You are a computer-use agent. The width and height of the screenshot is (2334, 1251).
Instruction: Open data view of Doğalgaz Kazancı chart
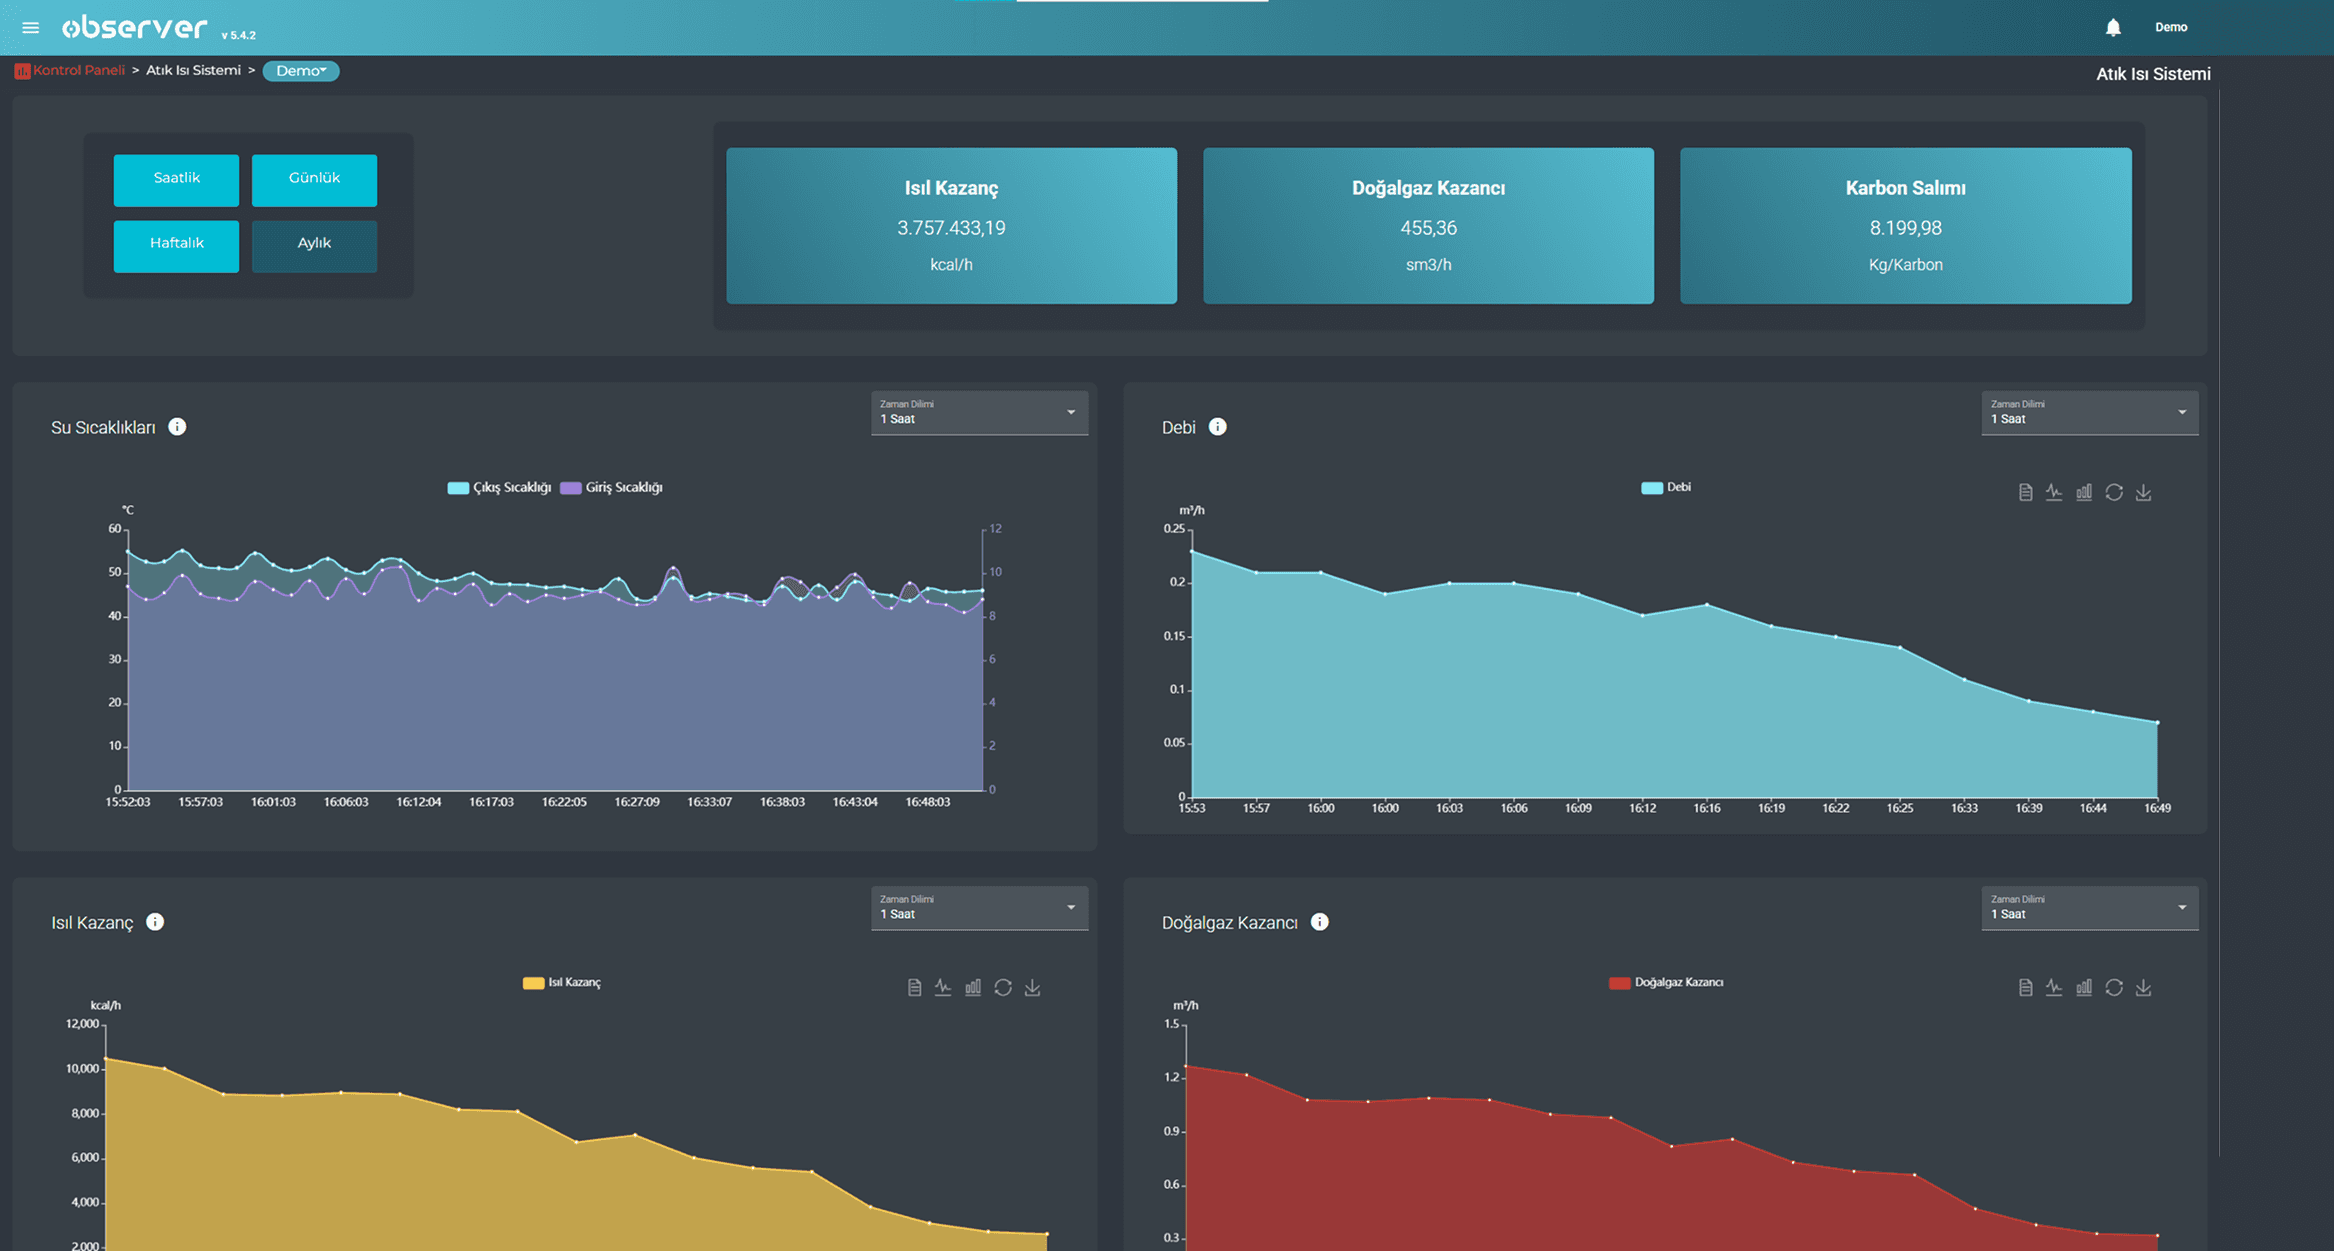pos(2025,988)
